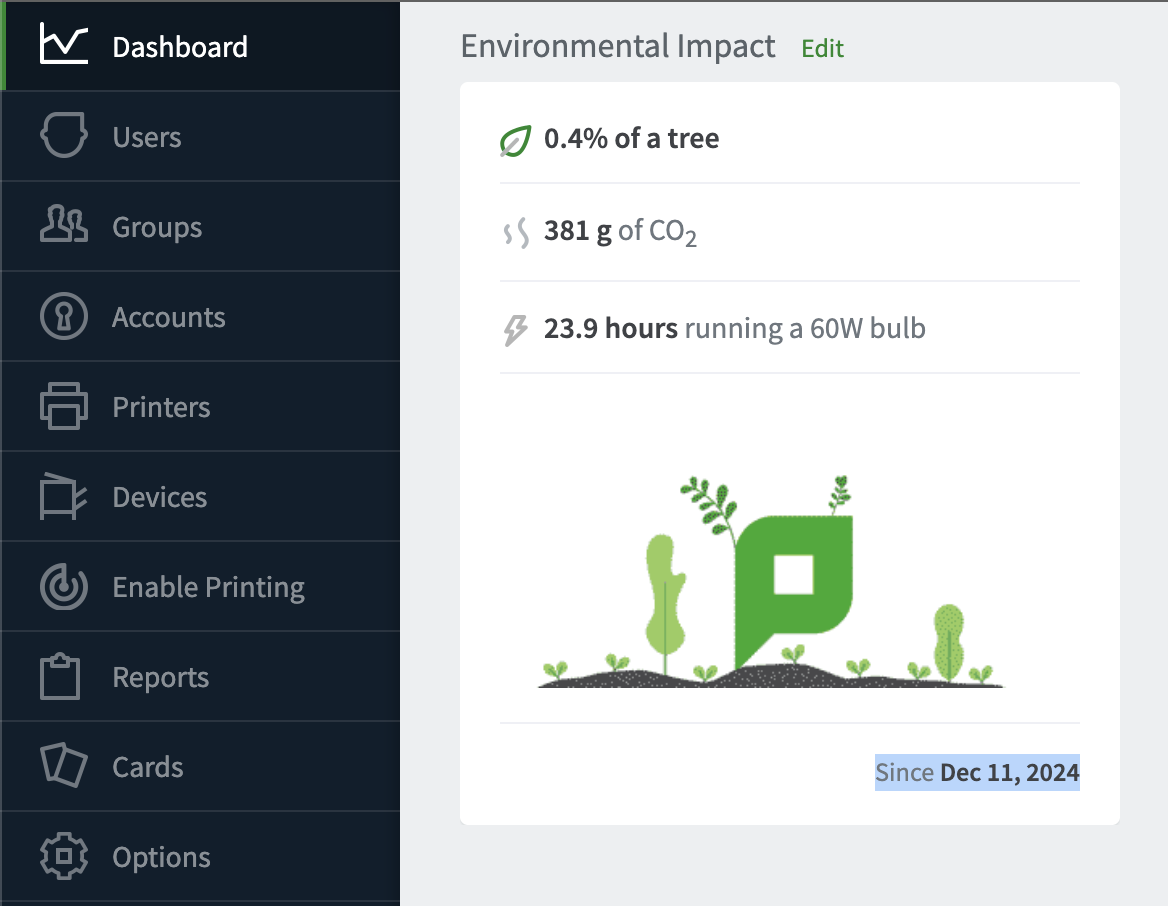Viewport: 1168px width, 906px height.
Task: Click the Users head icon
Action: (64, 136)
